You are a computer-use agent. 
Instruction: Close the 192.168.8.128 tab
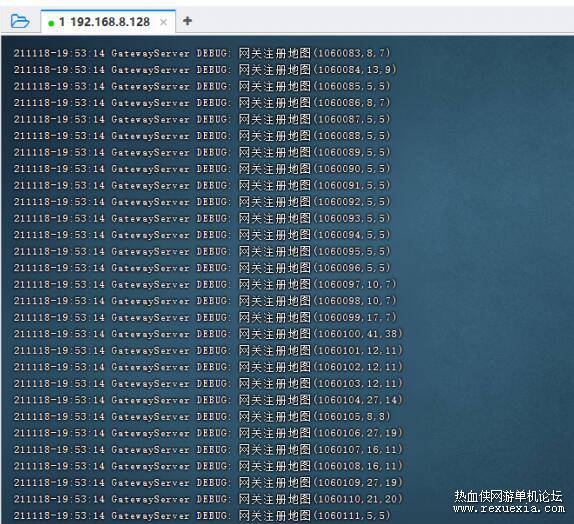[163, 22]
